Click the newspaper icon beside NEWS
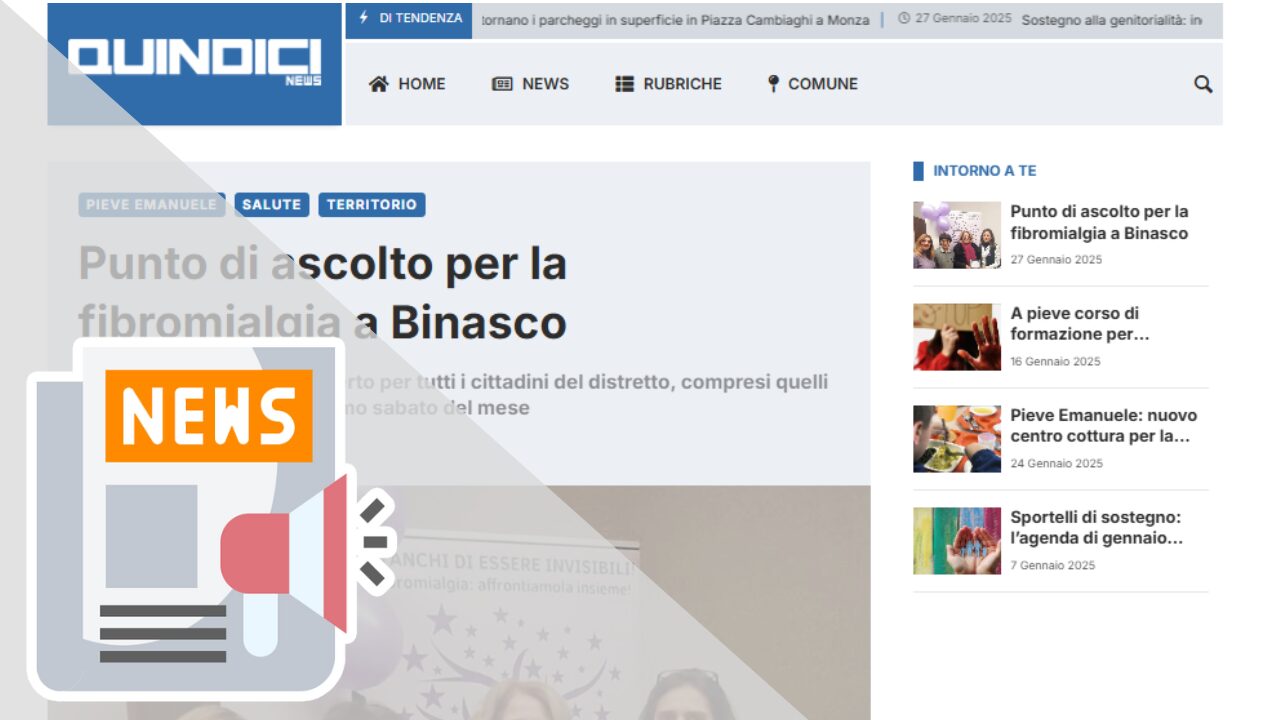The width and height of the screenshot is (1280, 720). point(502,84)
